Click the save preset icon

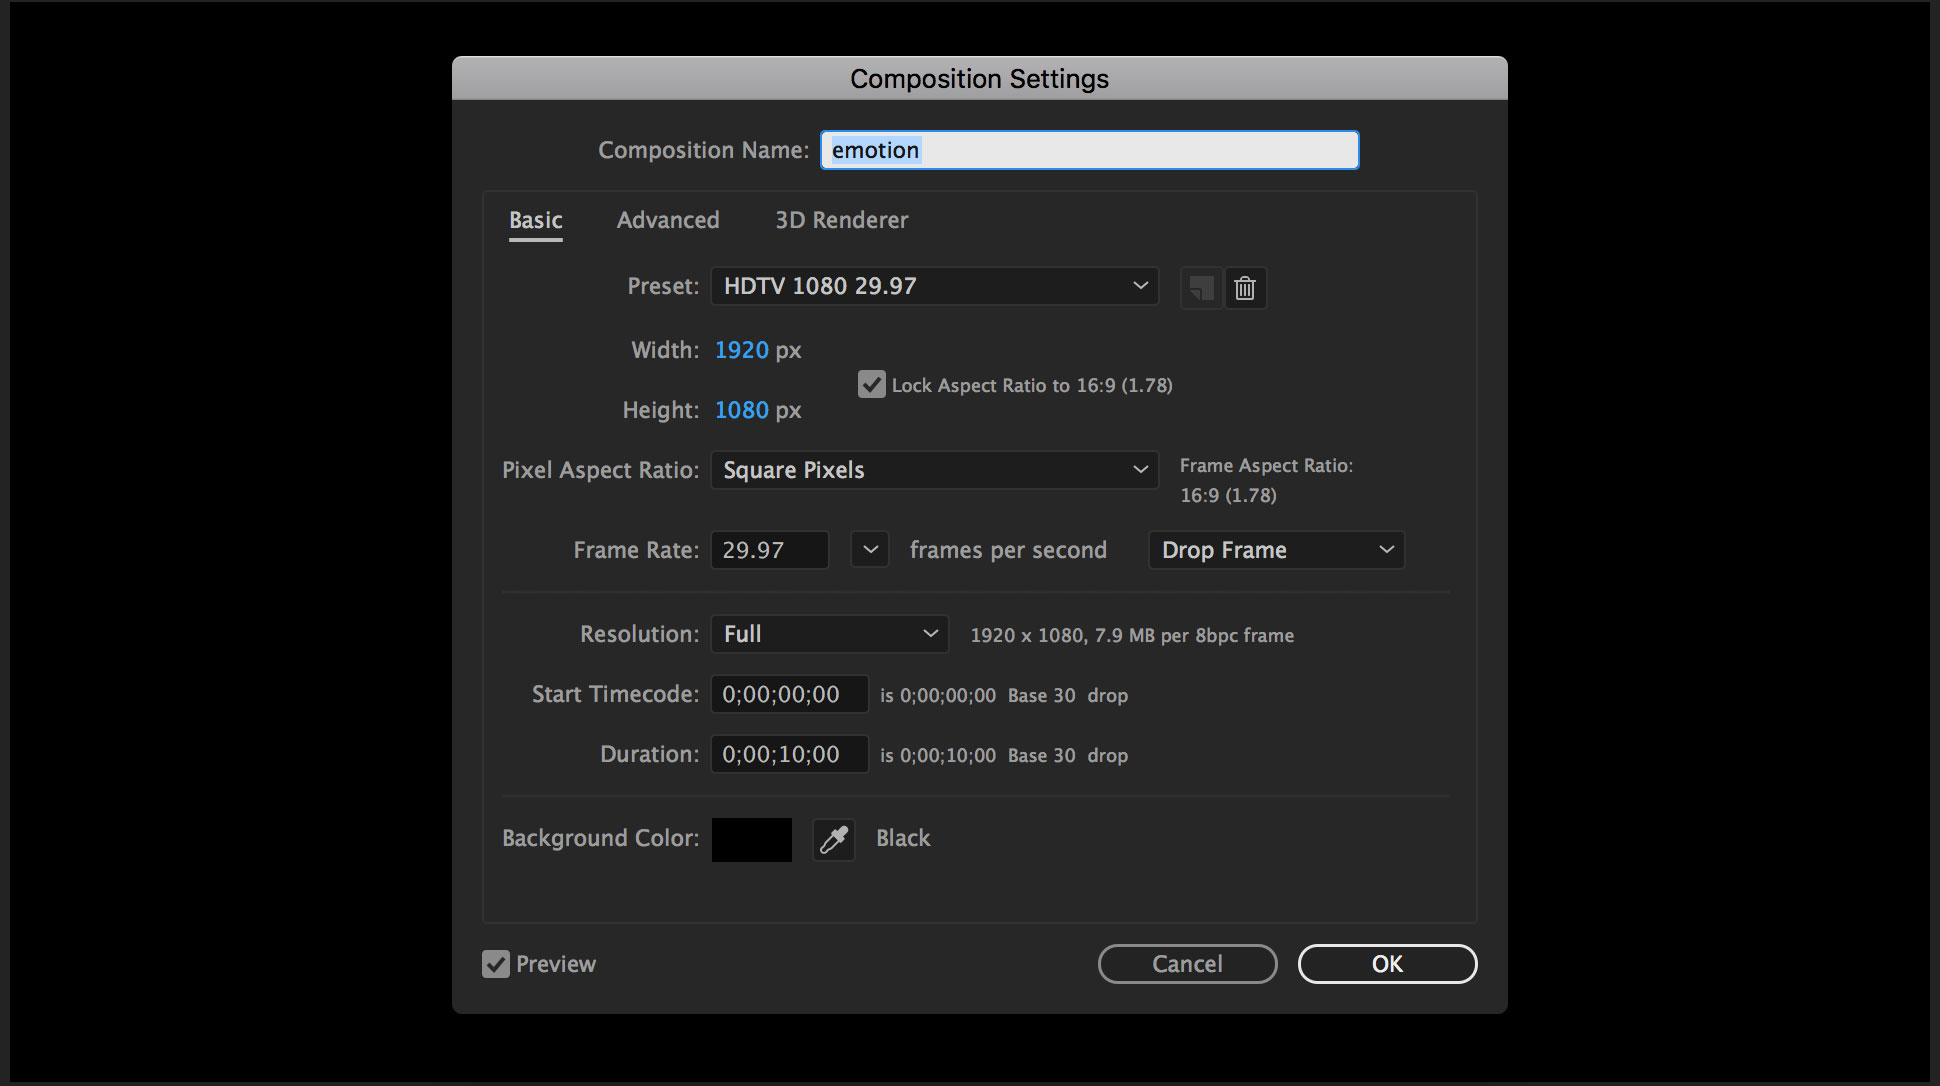tap(1201, 288)
